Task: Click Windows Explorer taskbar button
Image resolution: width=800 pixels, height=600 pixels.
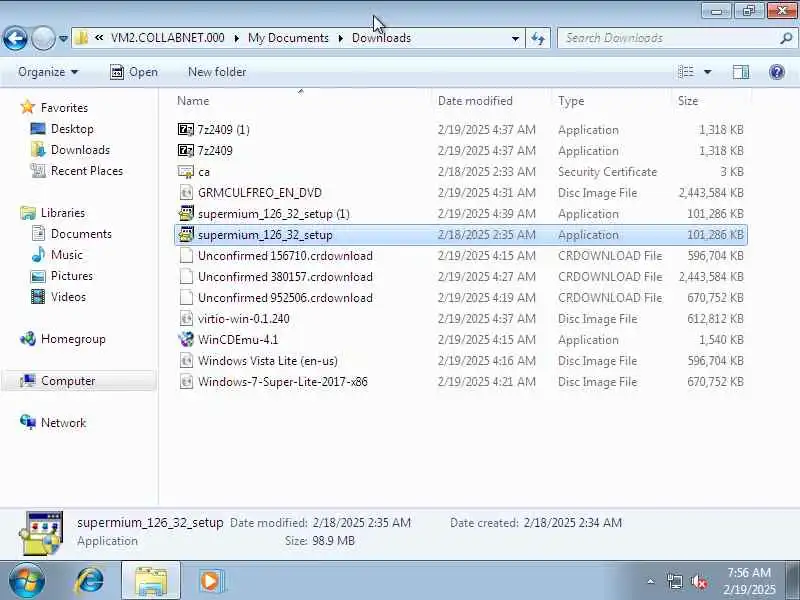Action: 151,581
